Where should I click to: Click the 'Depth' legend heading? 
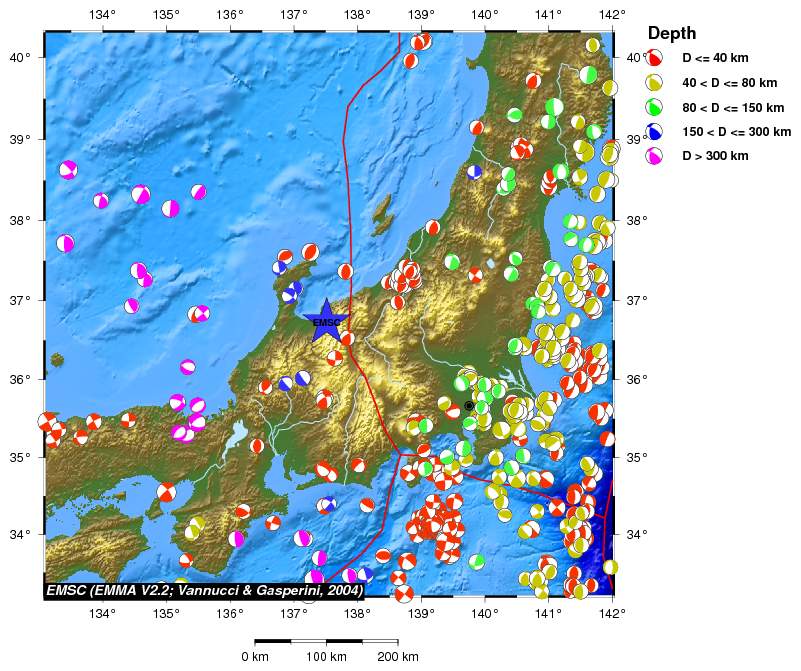point(672,34)
